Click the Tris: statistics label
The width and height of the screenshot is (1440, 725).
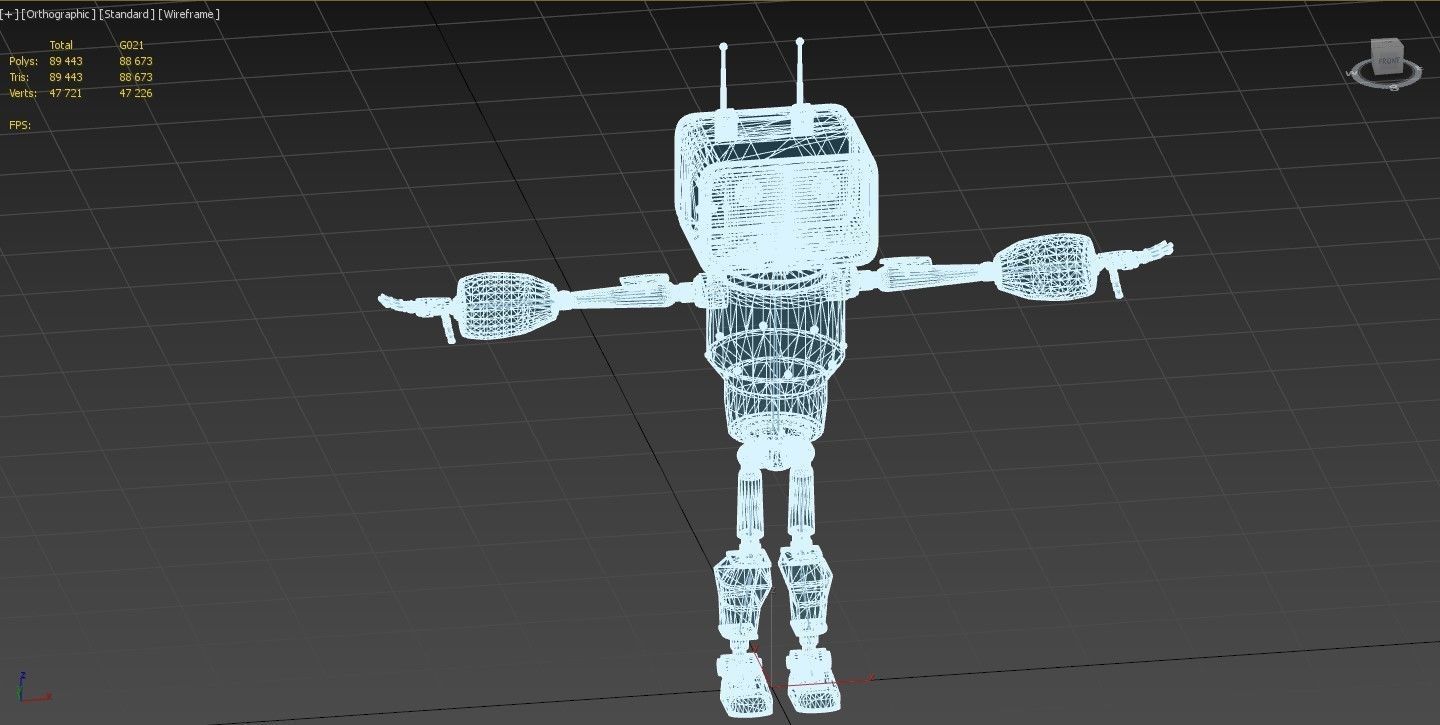(19, 77)
